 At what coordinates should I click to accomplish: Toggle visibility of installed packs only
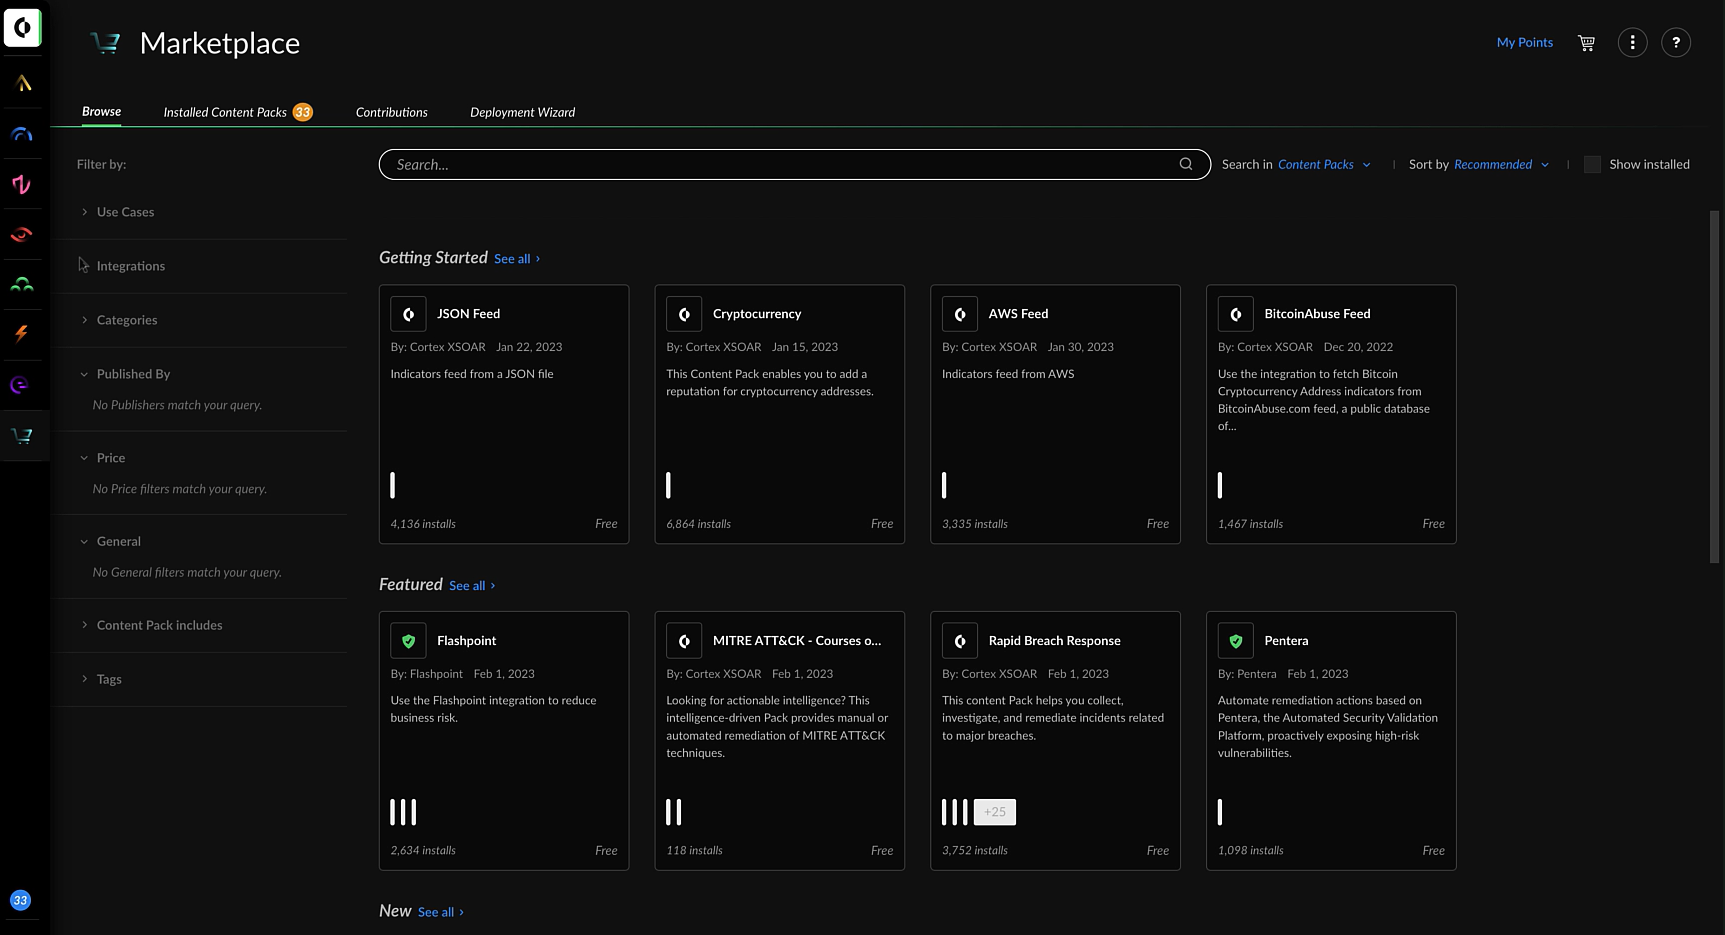[x=1592, y=164]
